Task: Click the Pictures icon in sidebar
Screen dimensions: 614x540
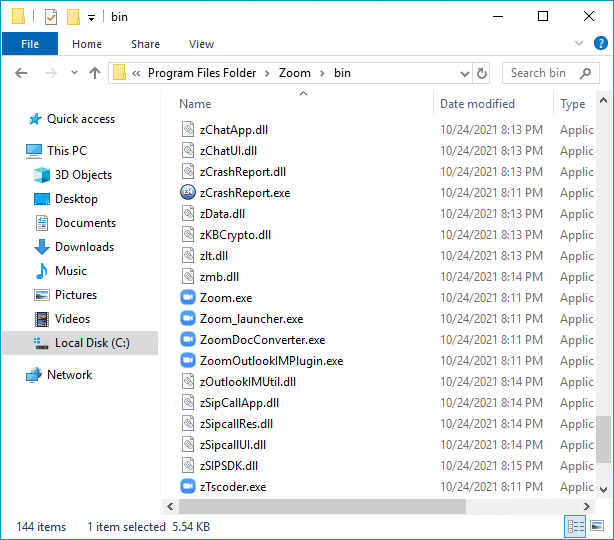Action: pyautogui.click(x=42, y=295)
